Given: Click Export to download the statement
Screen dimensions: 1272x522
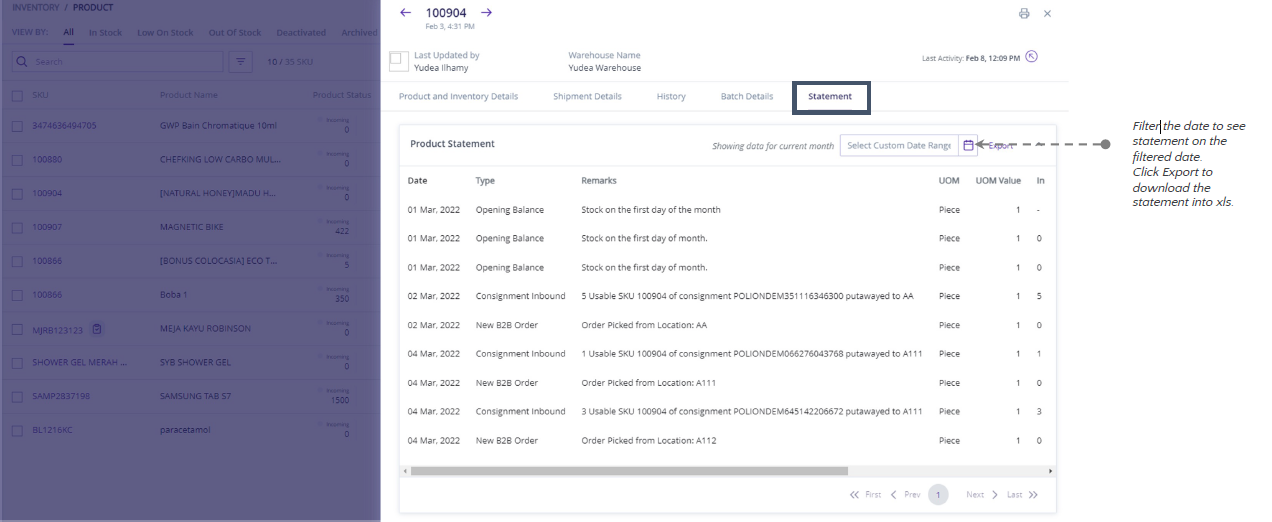Looking at the screenshot, I should pos(1000,146).
